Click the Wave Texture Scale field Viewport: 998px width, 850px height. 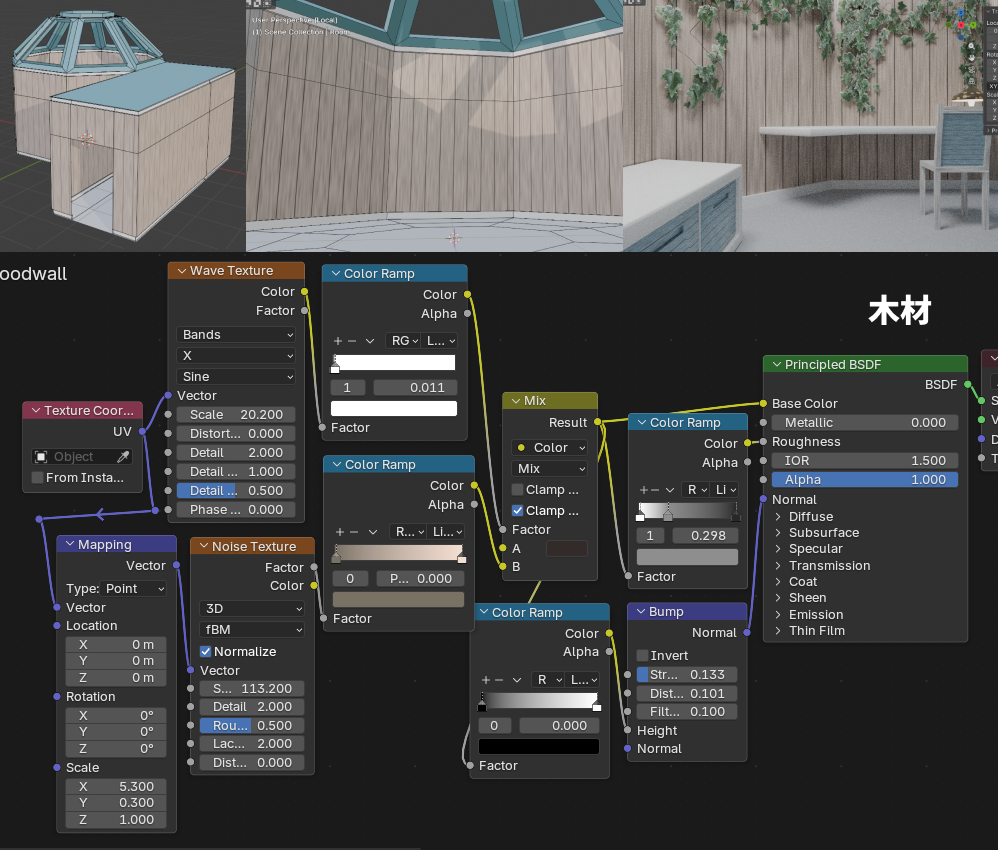[x=236, y=415]
